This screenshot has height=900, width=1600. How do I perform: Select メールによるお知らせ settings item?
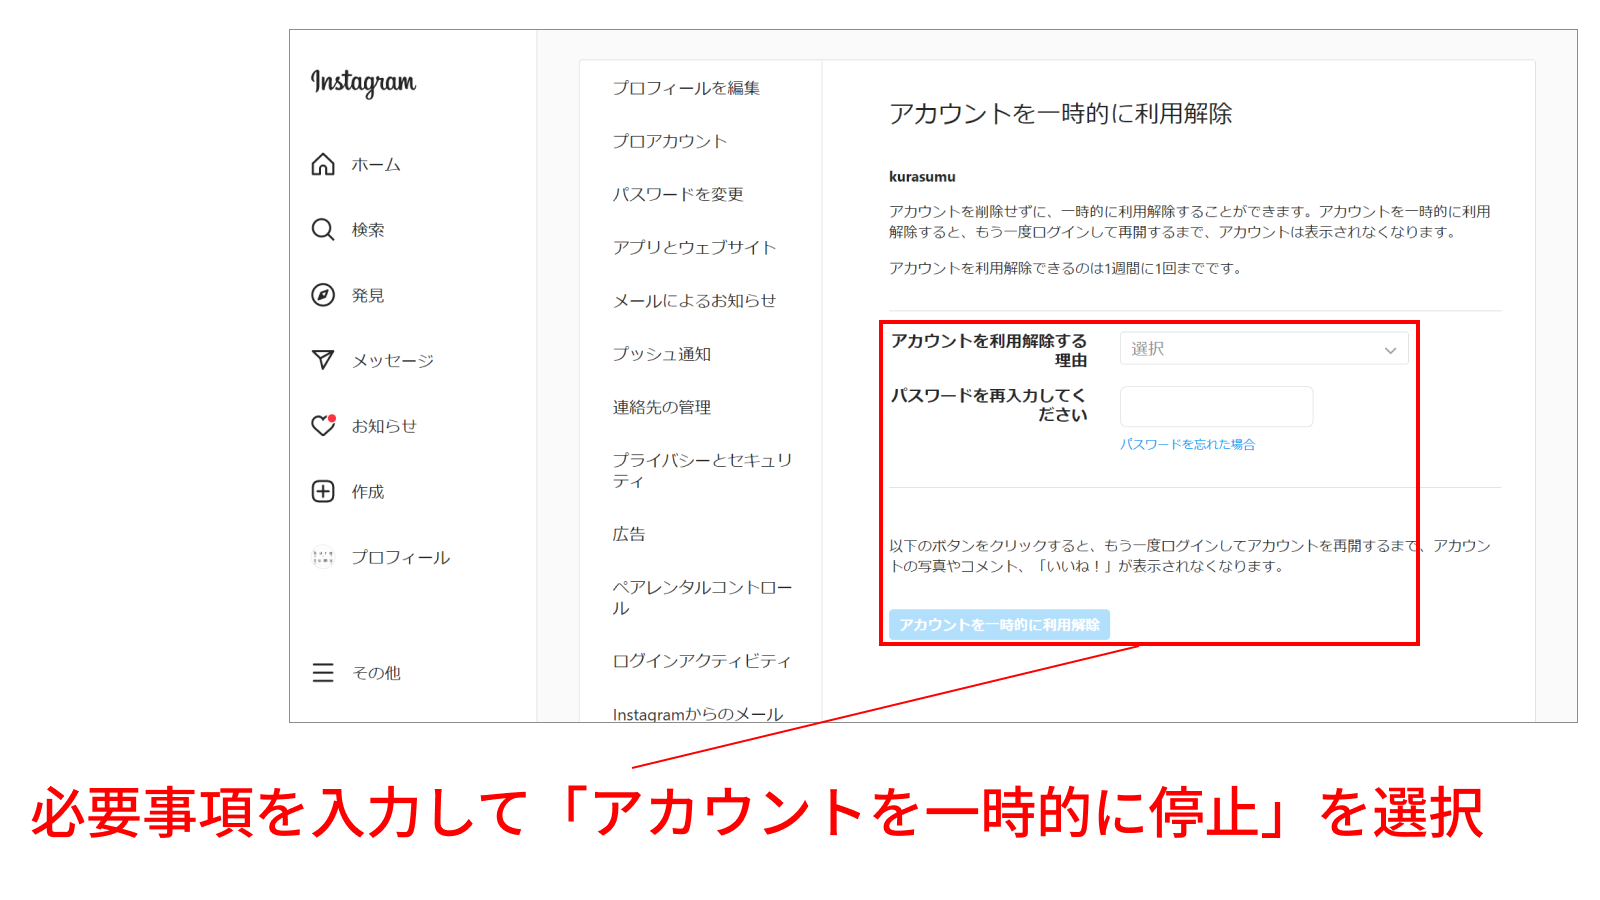(x=695, y=300)
